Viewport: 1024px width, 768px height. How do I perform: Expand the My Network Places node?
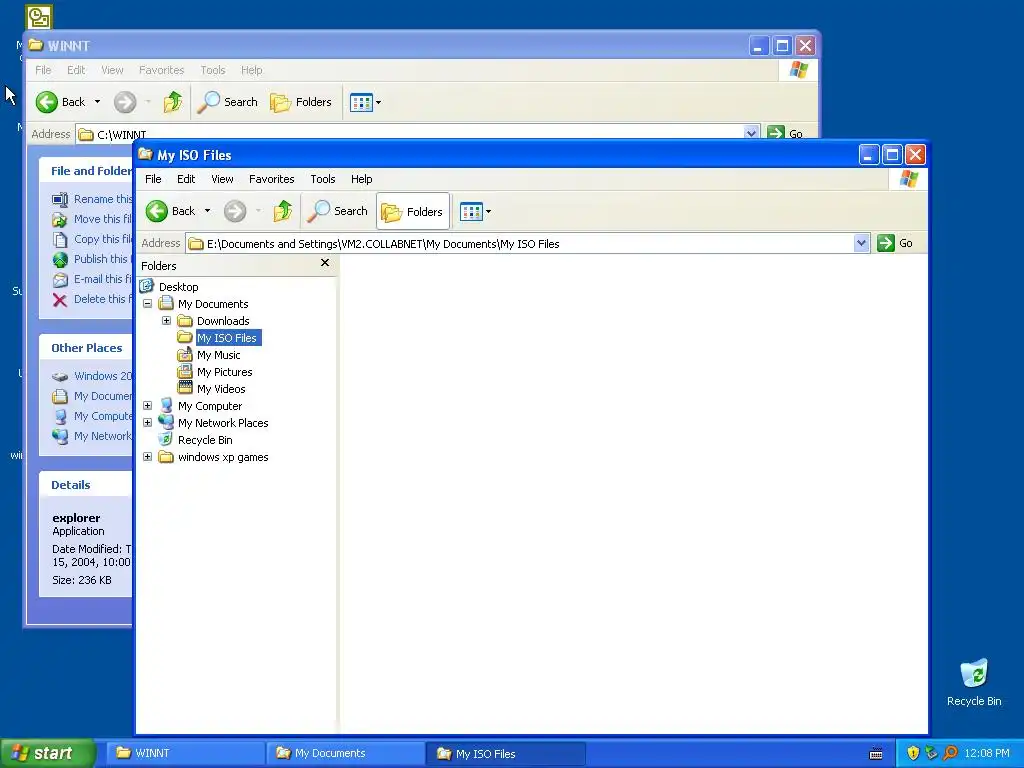148,423
